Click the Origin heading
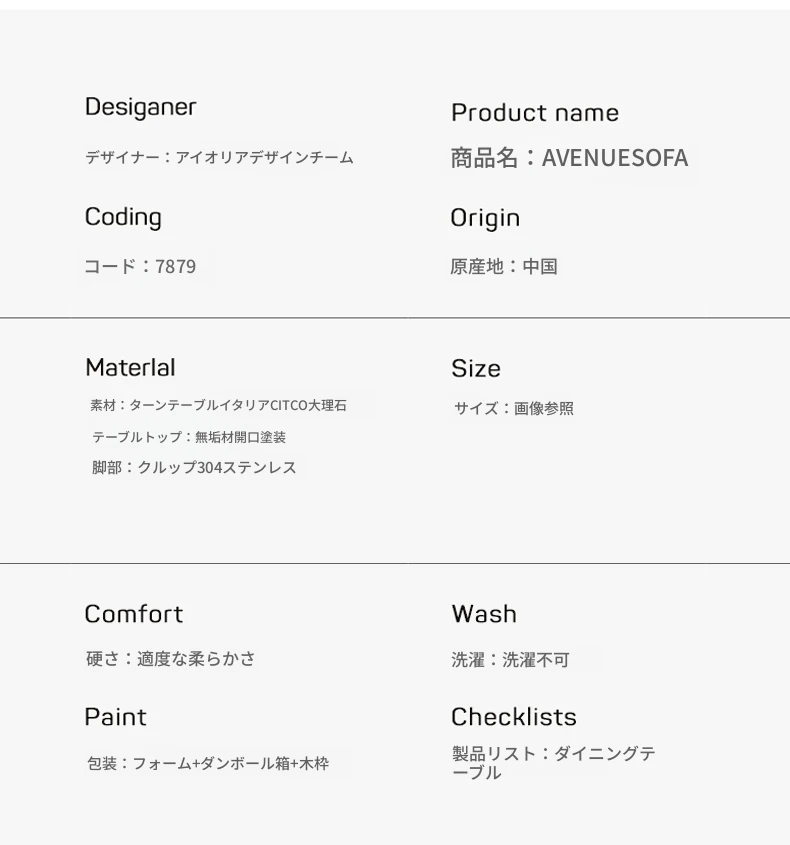This screenshot has height=845, width=790. [x=485, y=218]
